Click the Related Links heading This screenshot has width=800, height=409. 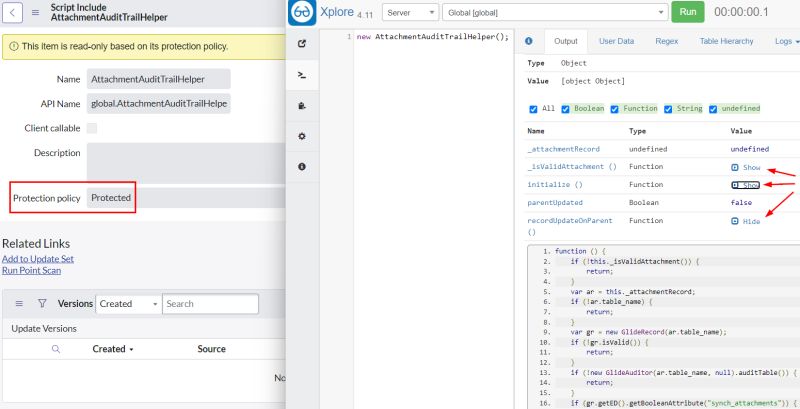36,244
